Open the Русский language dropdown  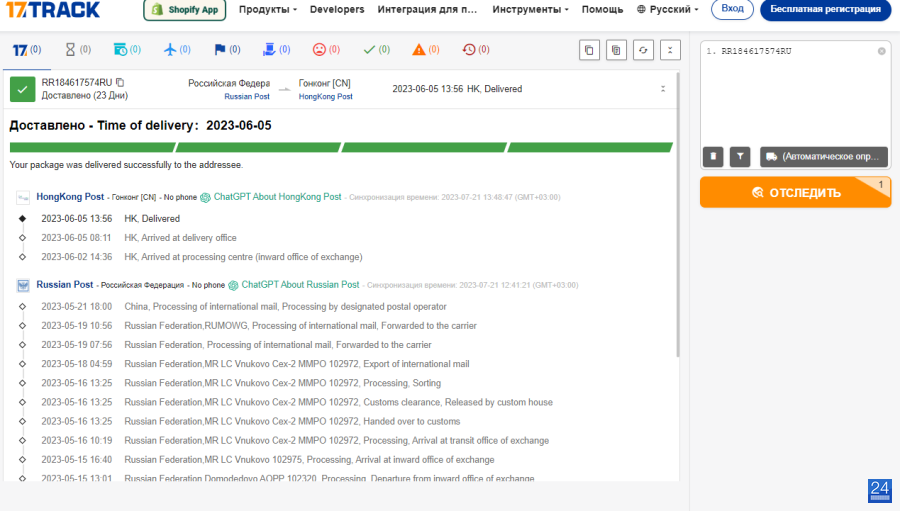[x=668, y=10]
